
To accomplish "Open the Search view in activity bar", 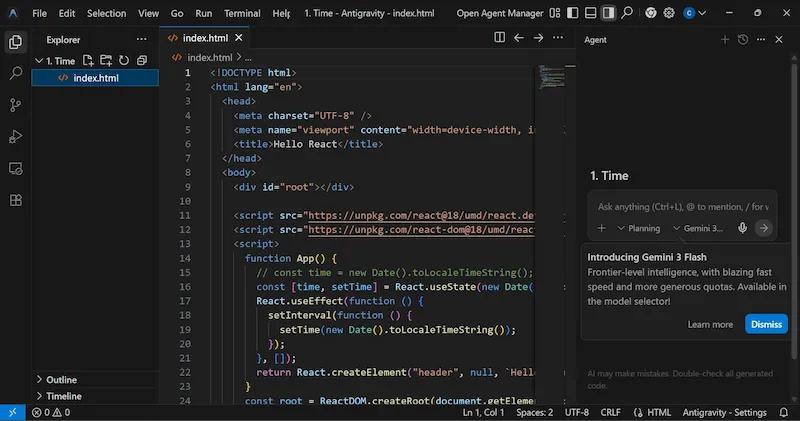I will [15, 73].
